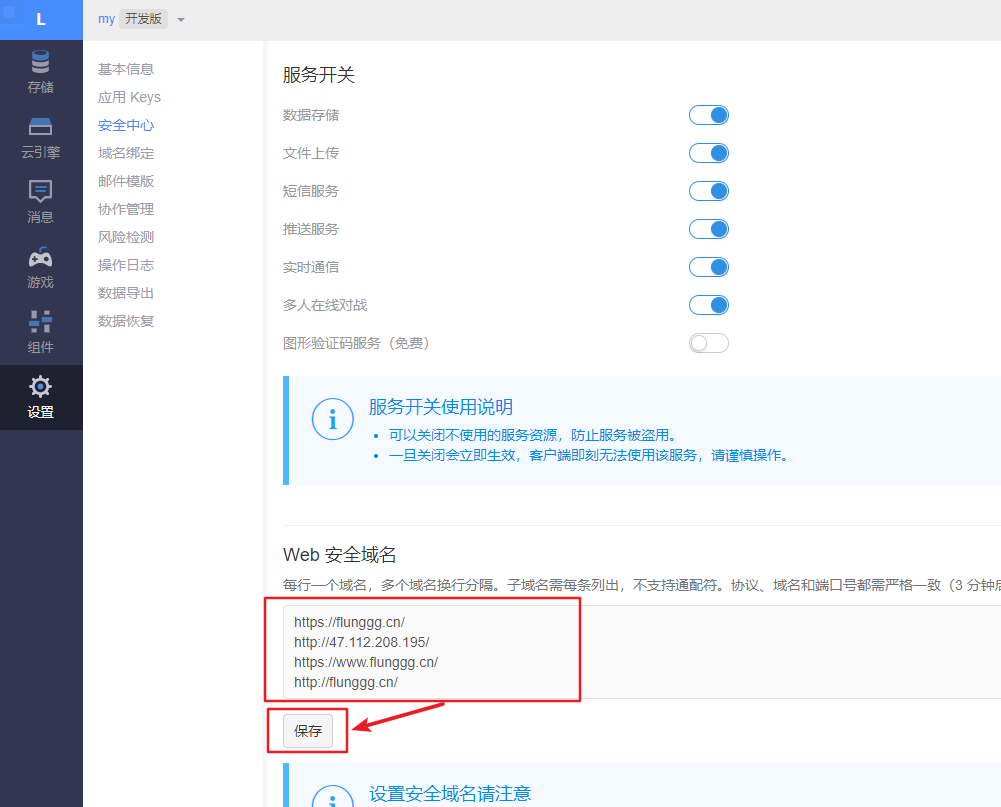Click the http://47.112.208.195/ line
The width and height of the screenshot is (1001, 807).
(x=361, y=642)
